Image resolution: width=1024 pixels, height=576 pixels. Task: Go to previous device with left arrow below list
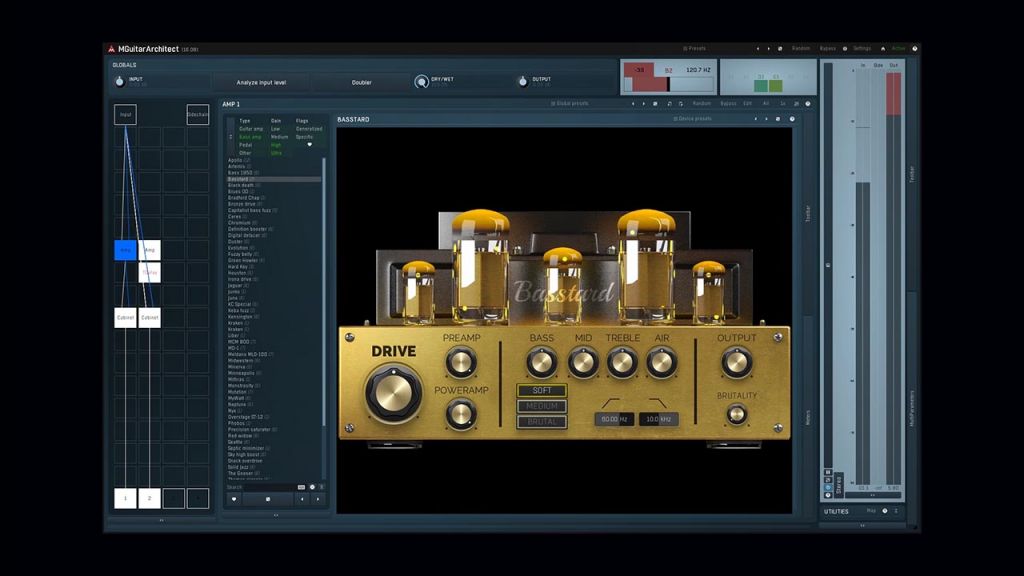[302, 499]
